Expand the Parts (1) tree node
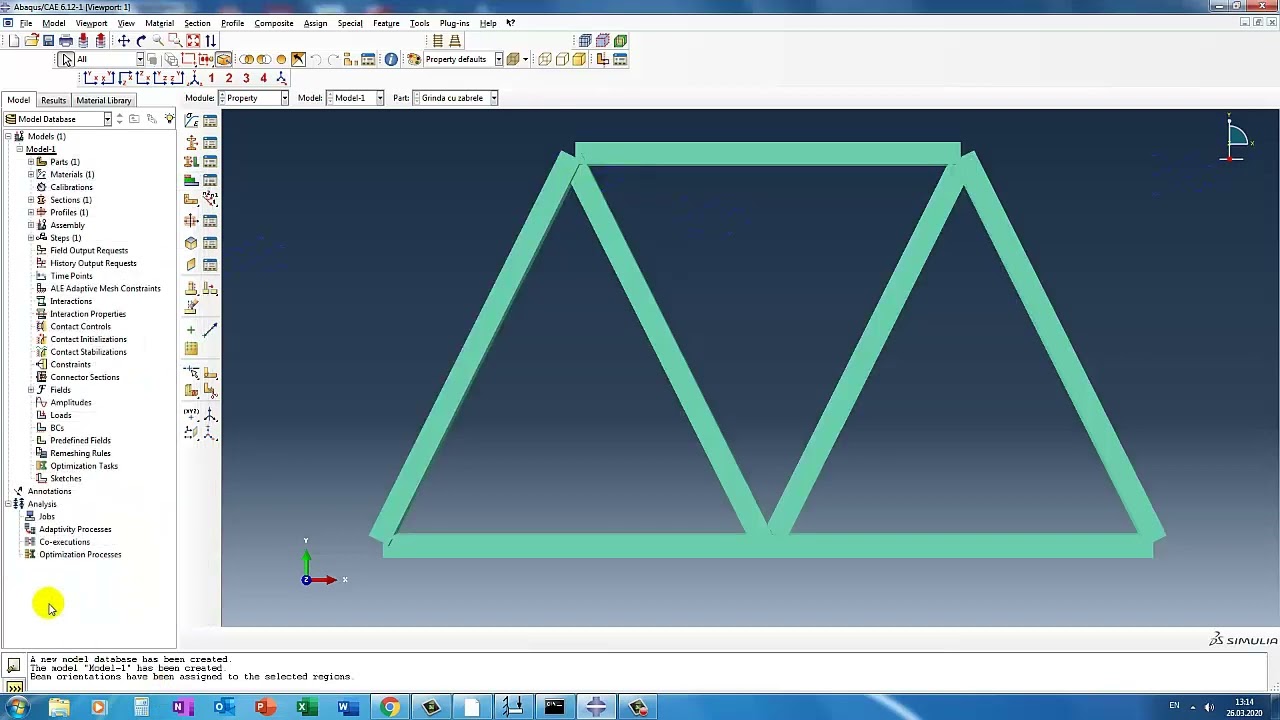The width and height of the screenshot is (1280, 720). point(31,162)
